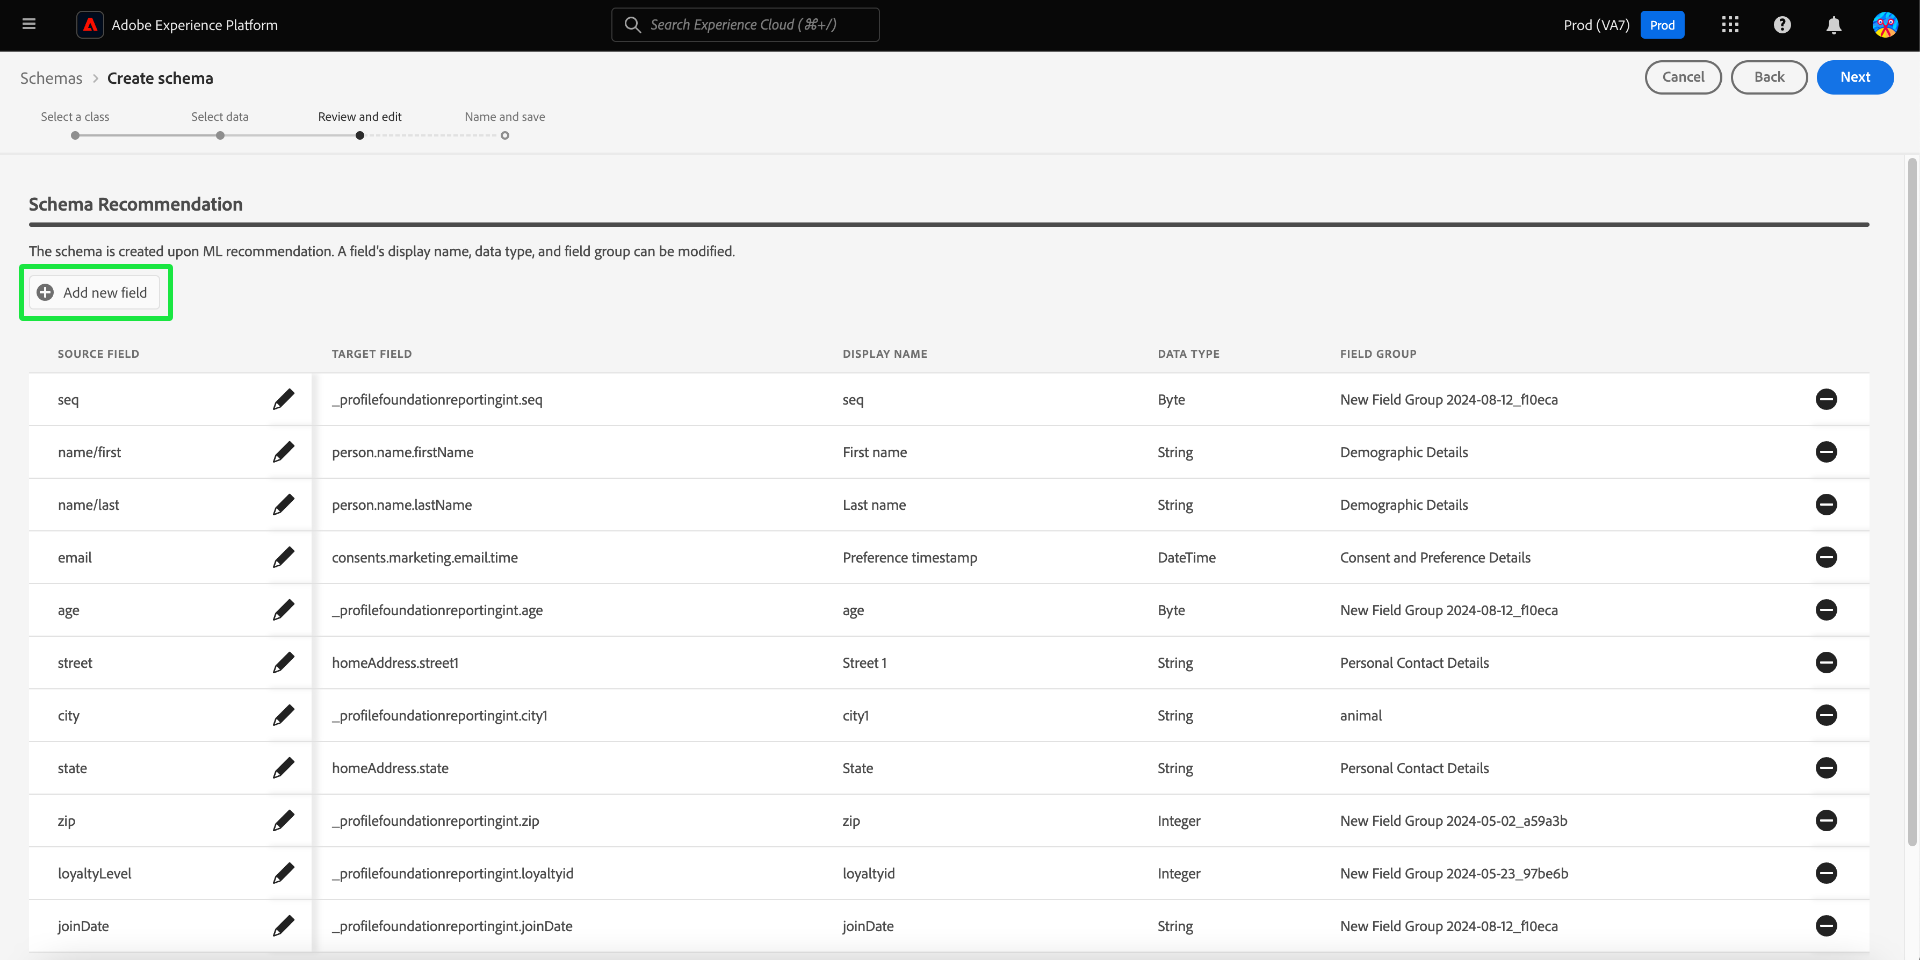
Task: Remove the name/first field row
Action: coord(1826,452)
